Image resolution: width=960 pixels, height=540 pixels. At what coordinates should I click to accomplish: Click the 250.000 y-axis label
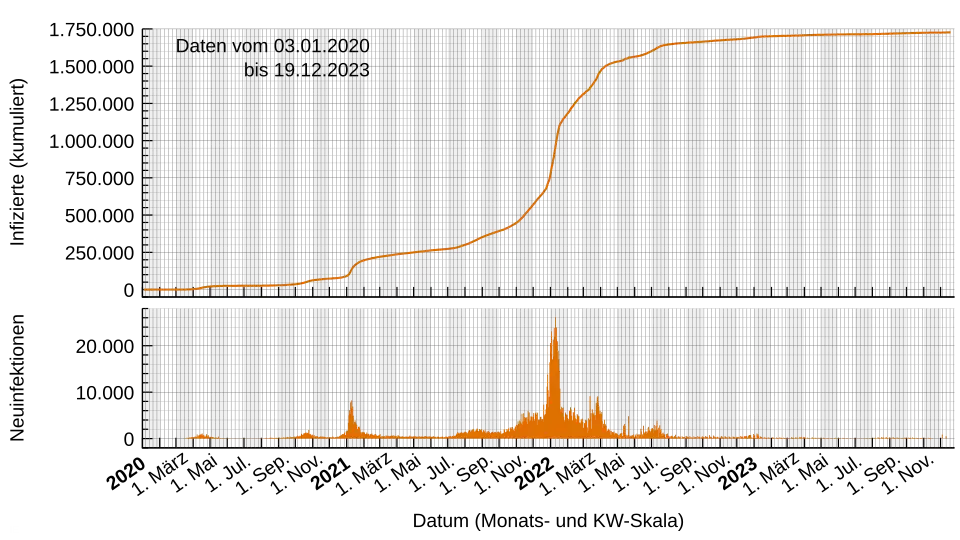coord(99,253)
